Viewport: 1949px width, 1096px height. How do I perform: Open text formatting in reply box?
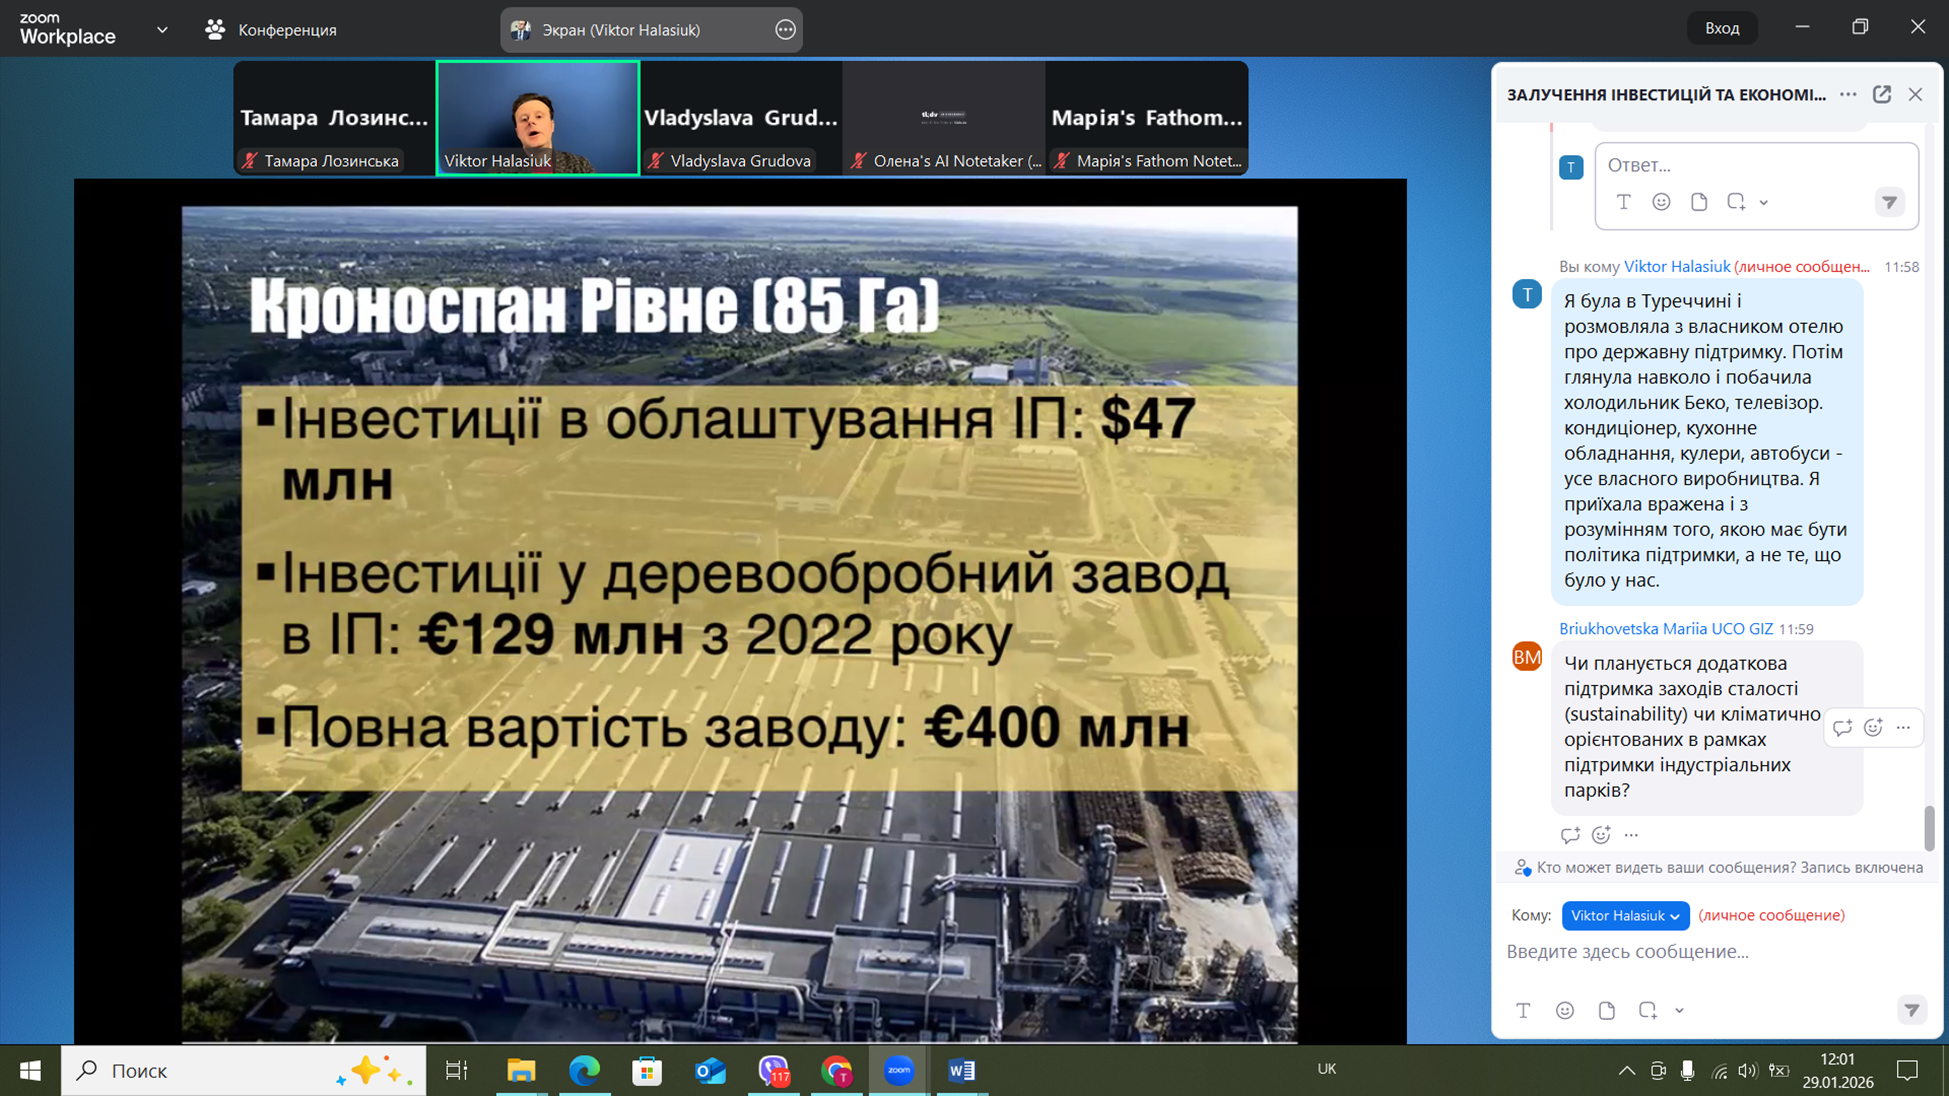[x=1623, y=202]
